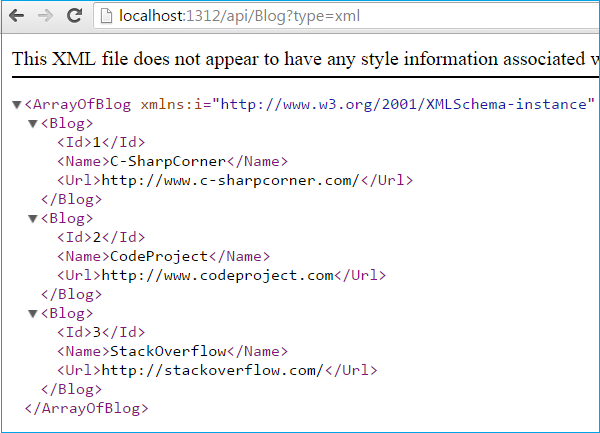Go forward with the browser forward arrow
600x433 pixels.
[46, 16]
